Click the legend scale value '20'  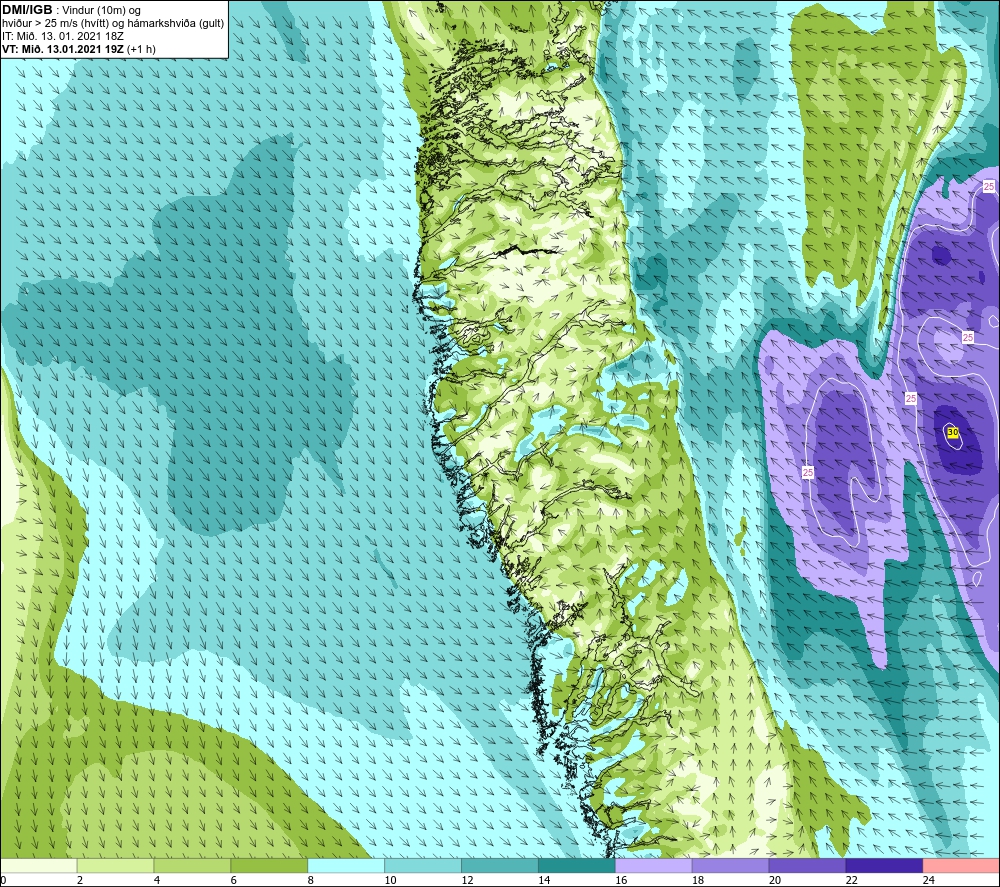pyautogui.click(x=775, y=880)
